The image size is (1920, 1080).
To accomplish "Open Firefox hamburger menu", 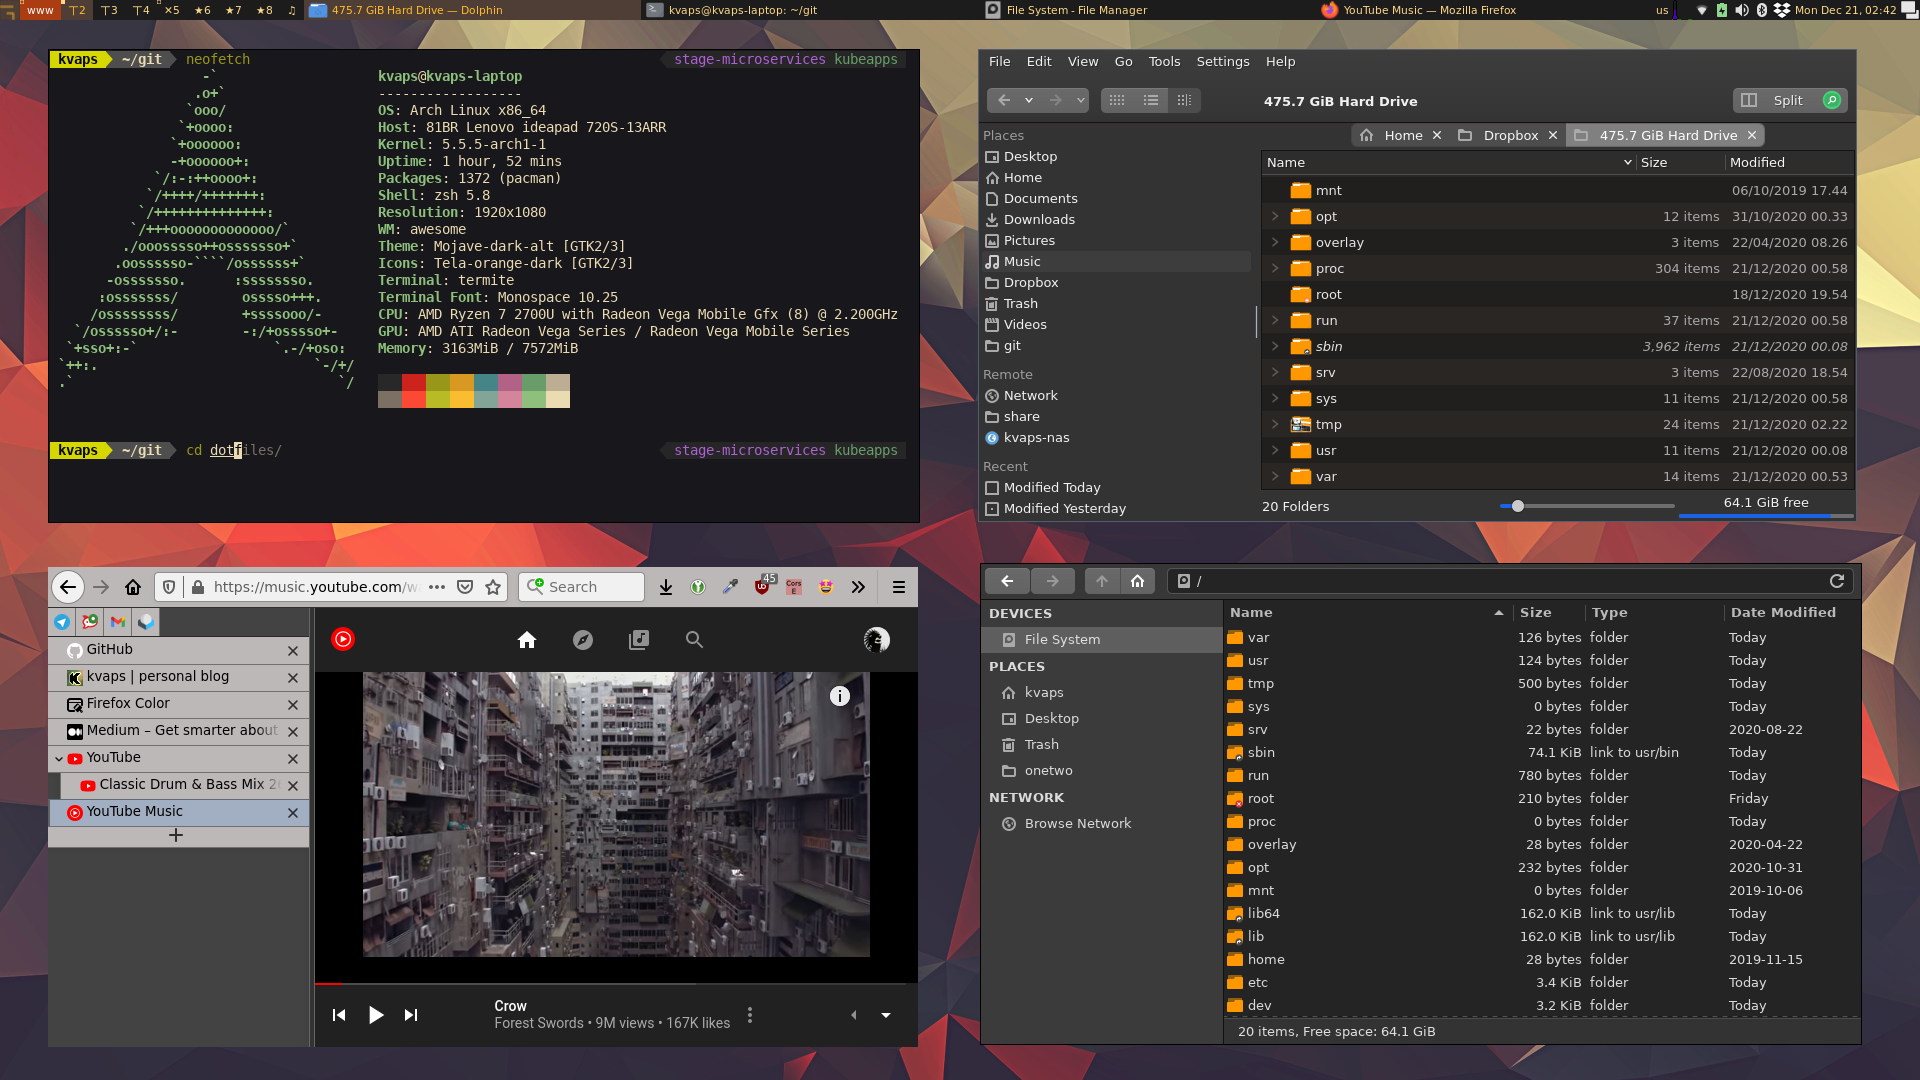I will (x=899, y=587).
